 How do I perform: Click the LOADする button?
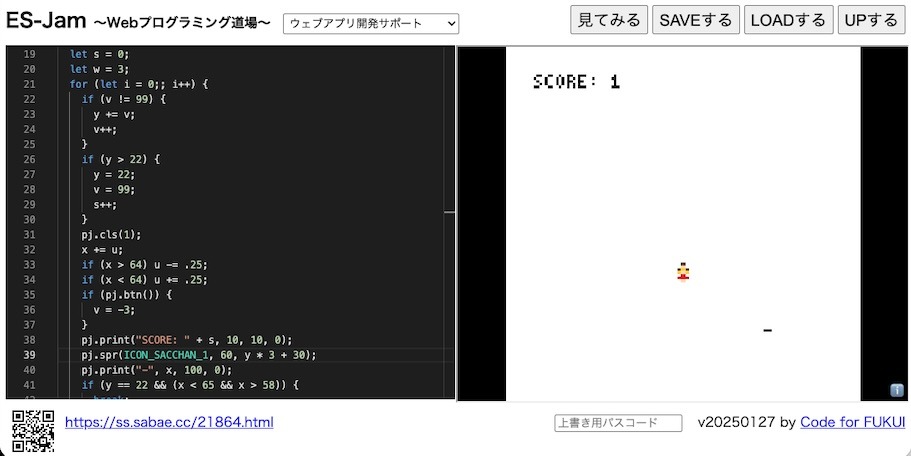click(x=788, y=20)
